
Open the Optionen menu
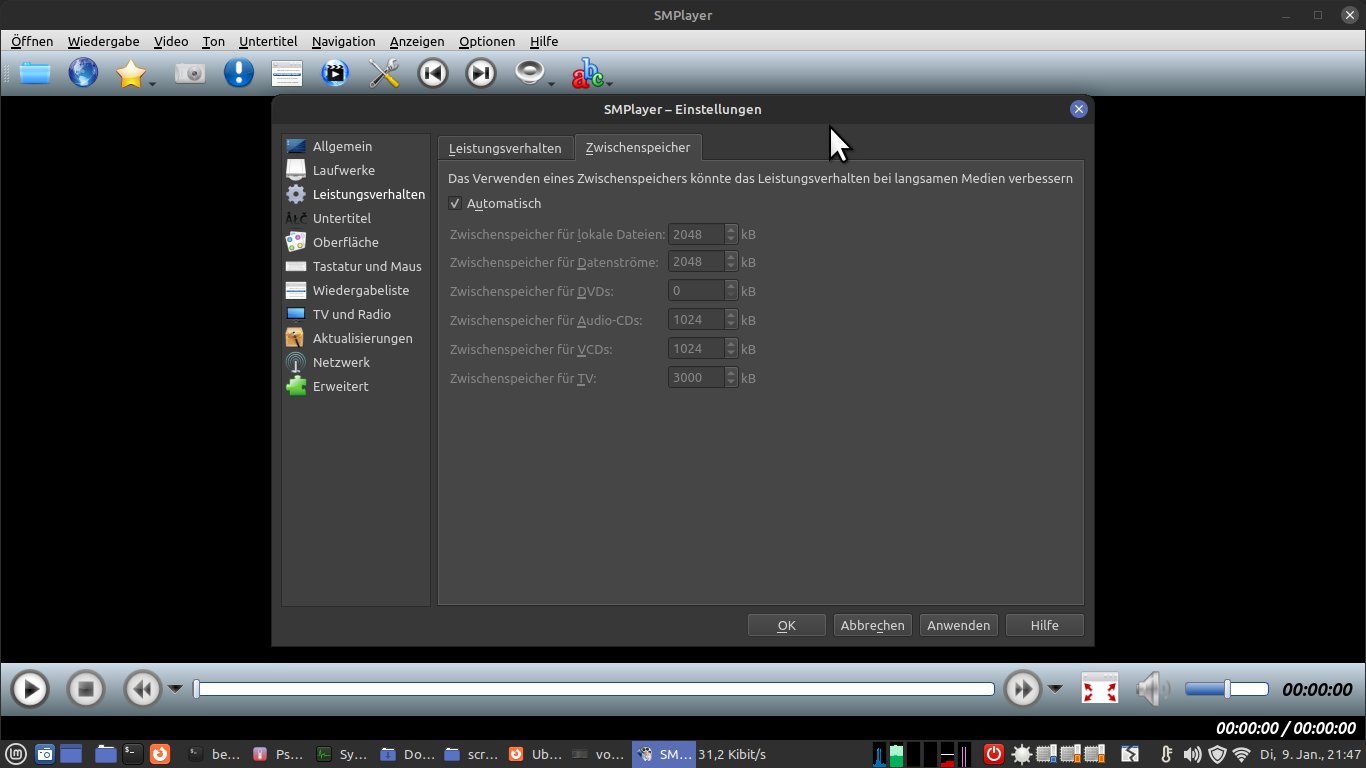(x=487, y=41)
